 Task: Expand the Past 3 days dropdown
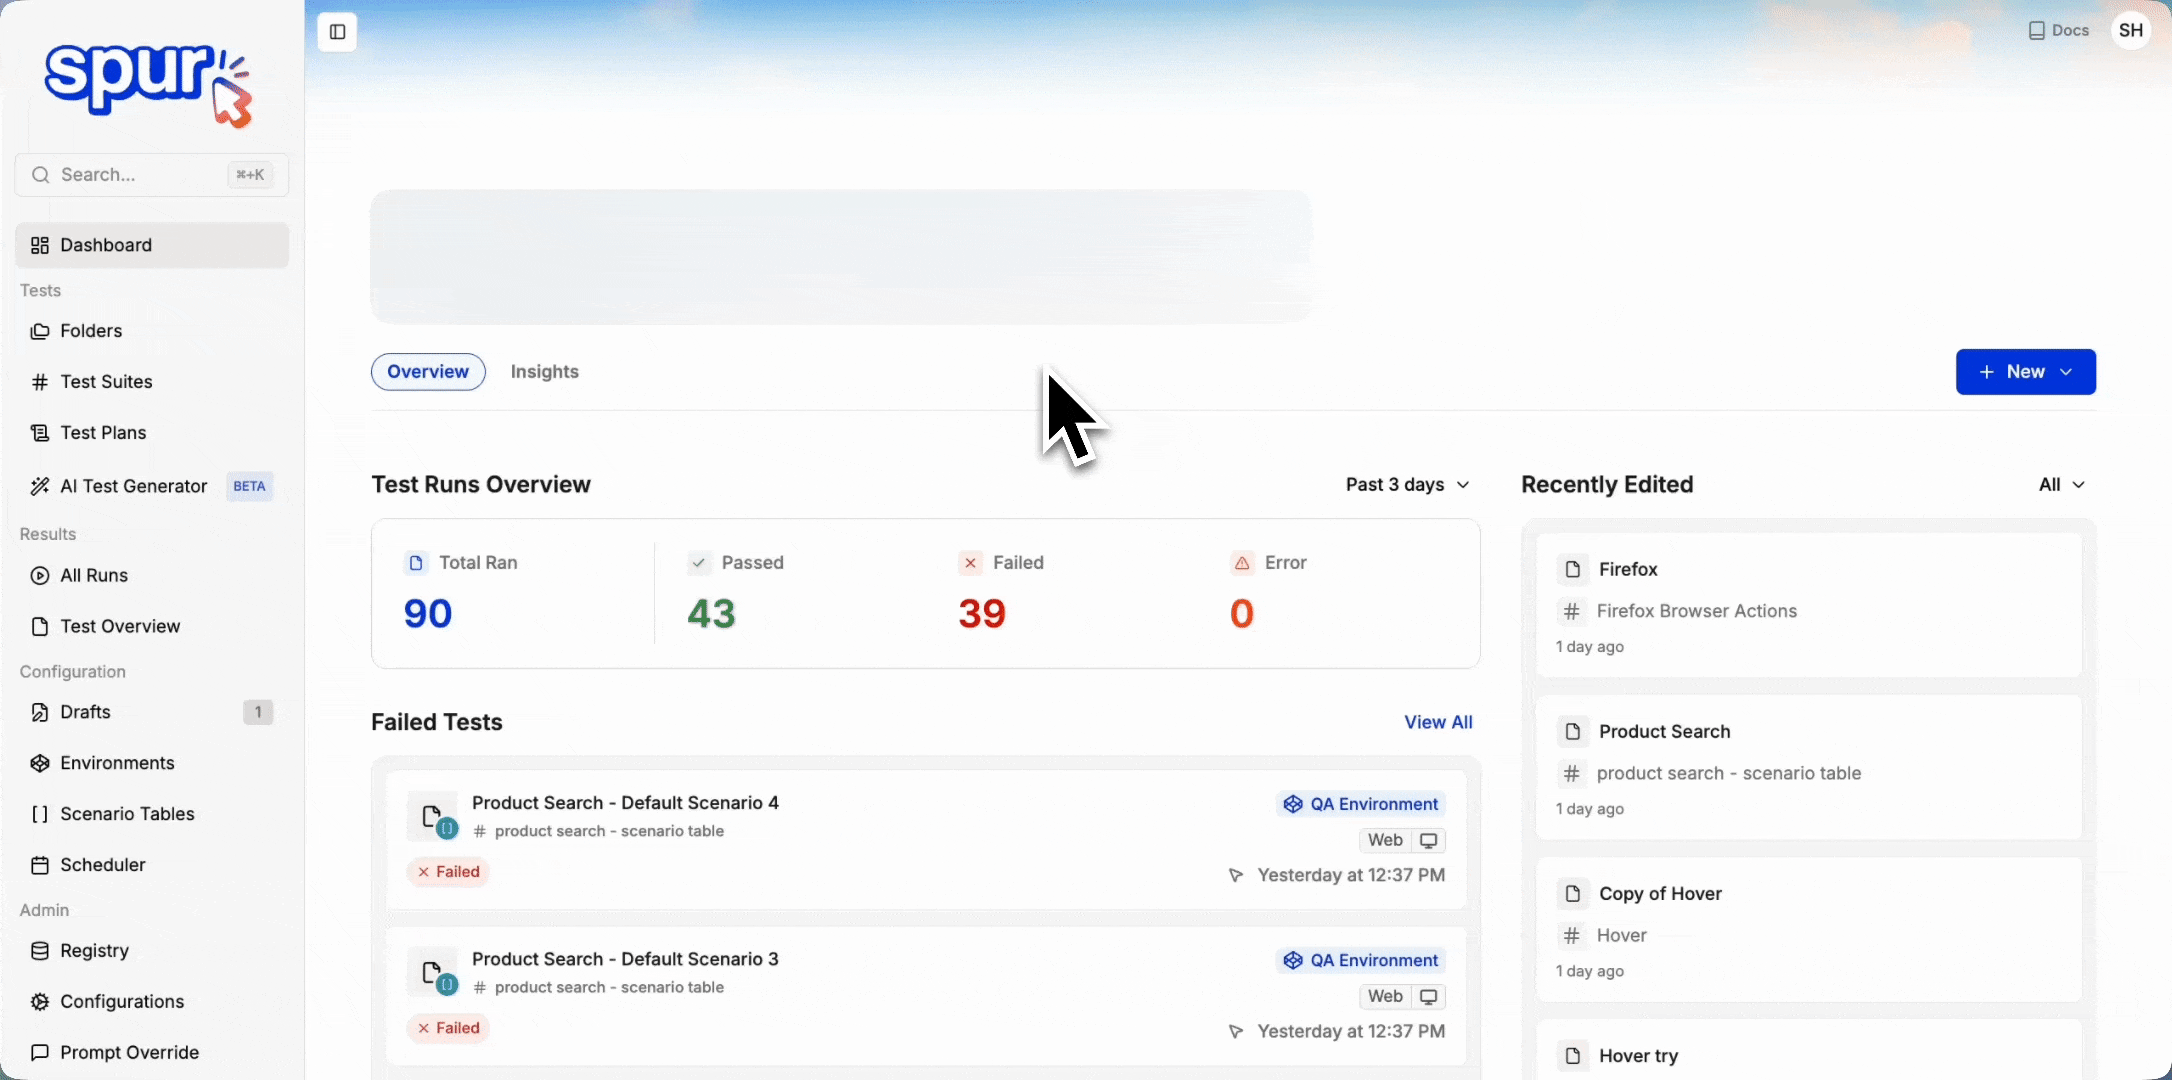coord(1407,485)
